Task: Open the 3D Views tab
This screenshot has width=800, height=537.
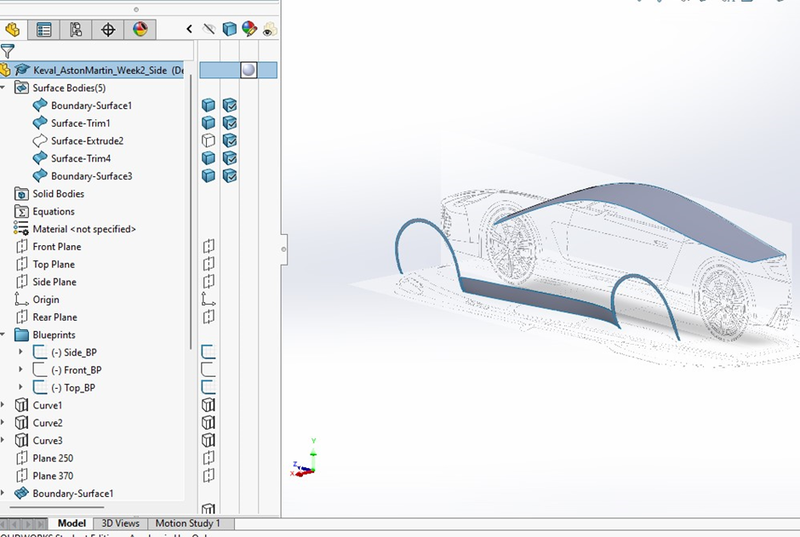Action: [120, 523]
